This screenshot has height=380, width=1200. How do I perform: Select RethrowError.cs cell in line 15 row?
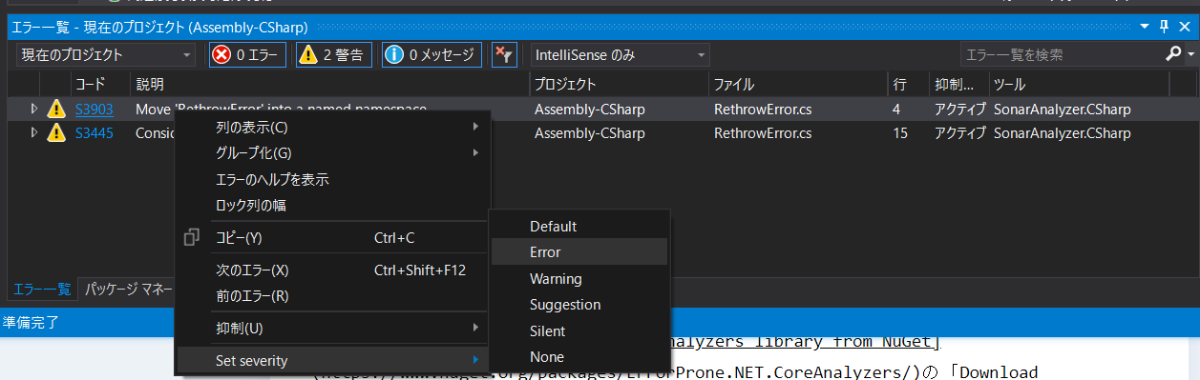click(x=762, y=132)
